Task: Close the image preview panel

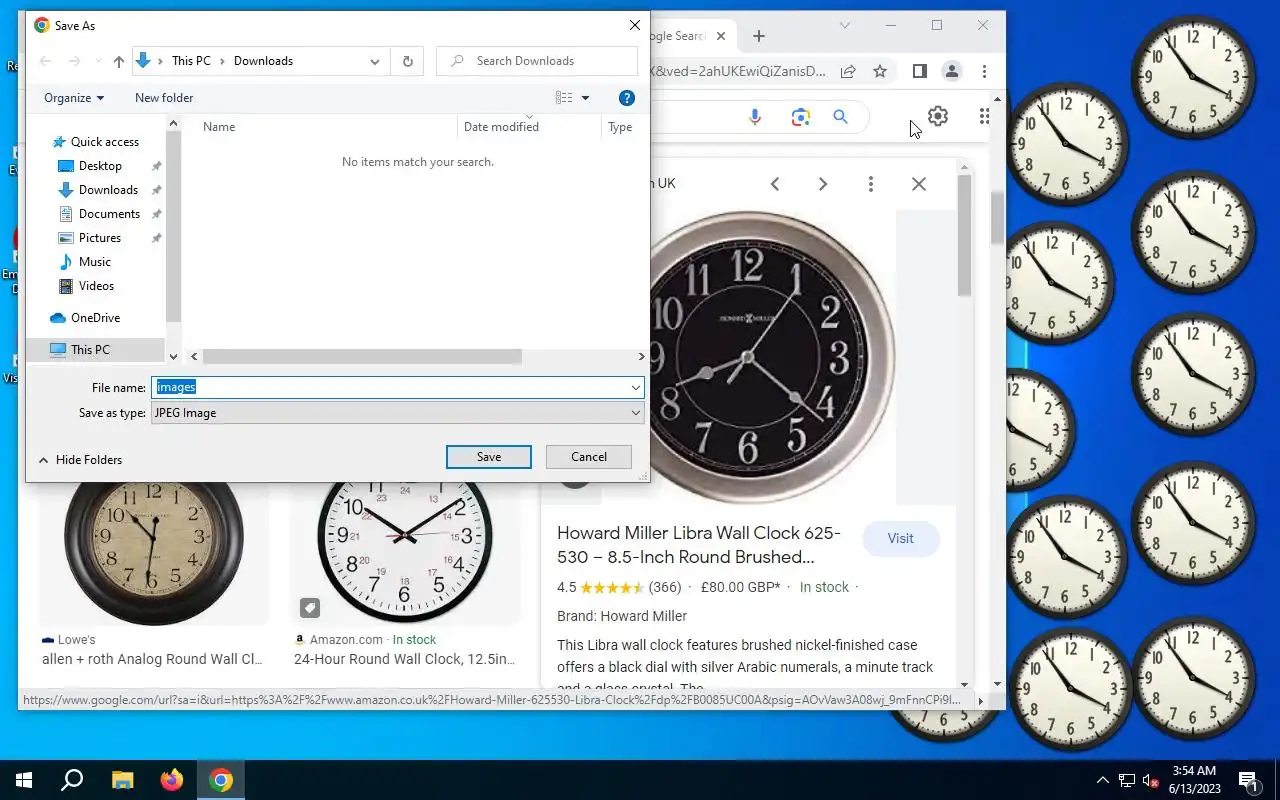Action: pyautogui.click(x=919, y=184)
